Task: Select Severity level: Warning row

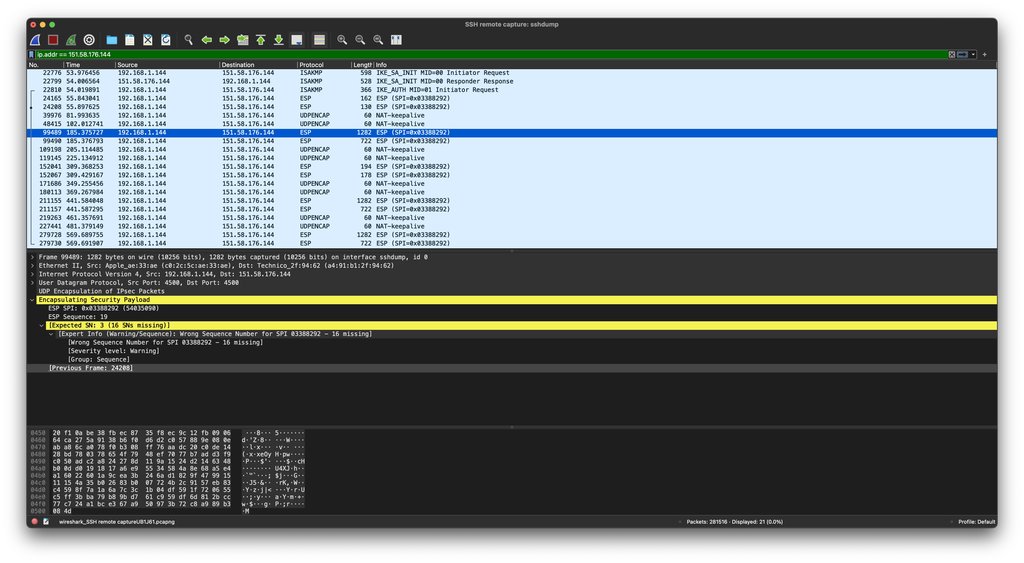Action: [x=114, y=351]
